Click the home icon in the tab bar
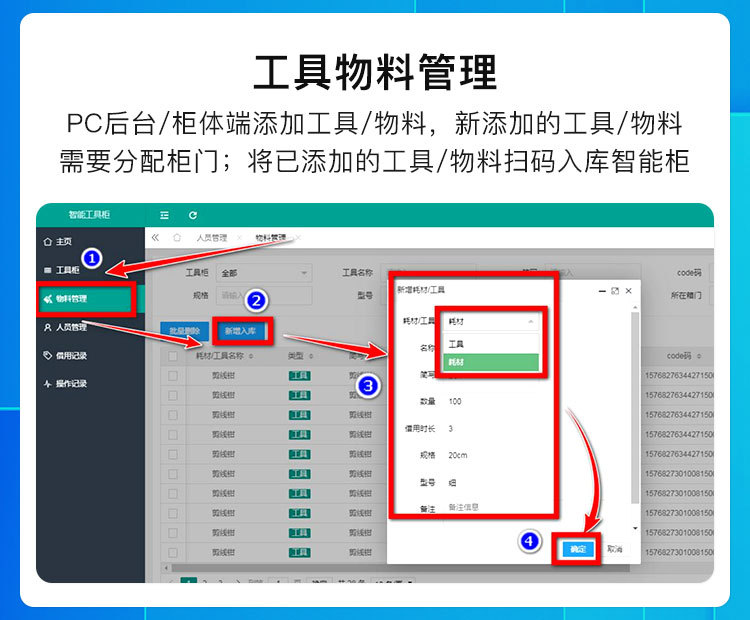This screenshot has width=750, height=620. pos(177,237)
